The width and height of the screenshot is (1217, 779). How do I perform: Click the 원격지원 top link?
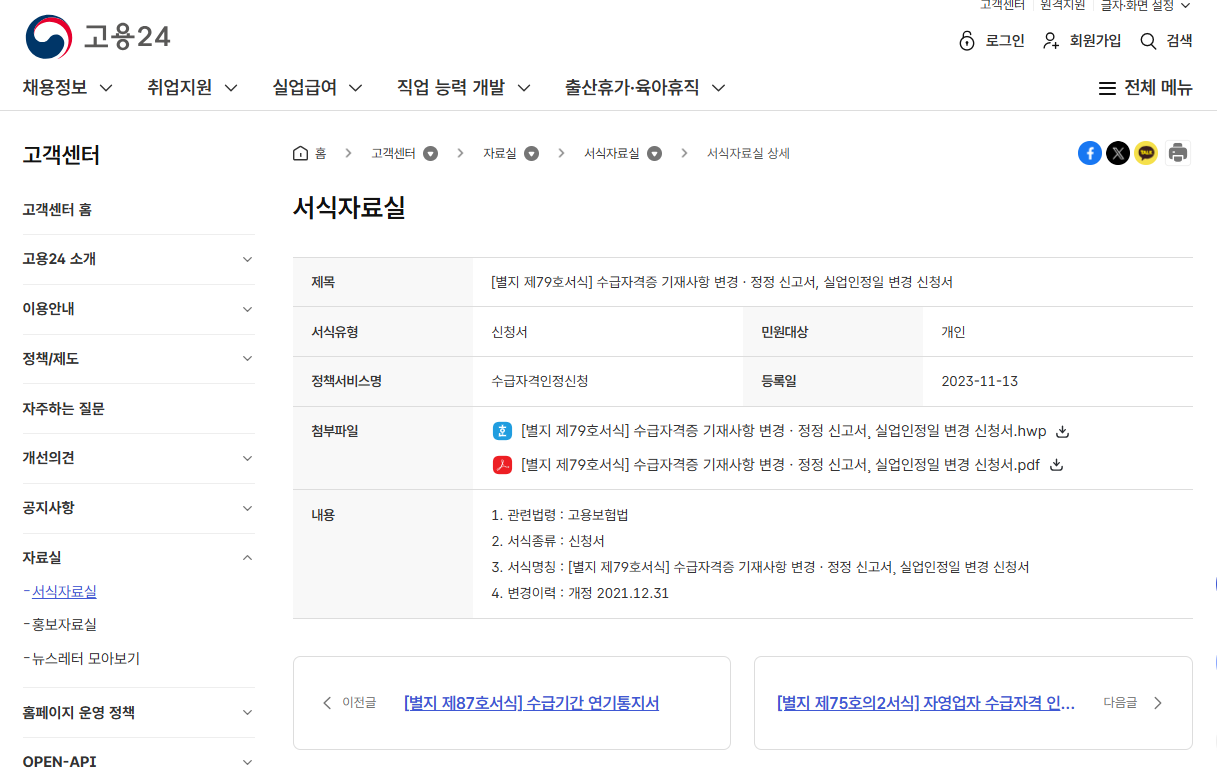tap(1062, 5)
